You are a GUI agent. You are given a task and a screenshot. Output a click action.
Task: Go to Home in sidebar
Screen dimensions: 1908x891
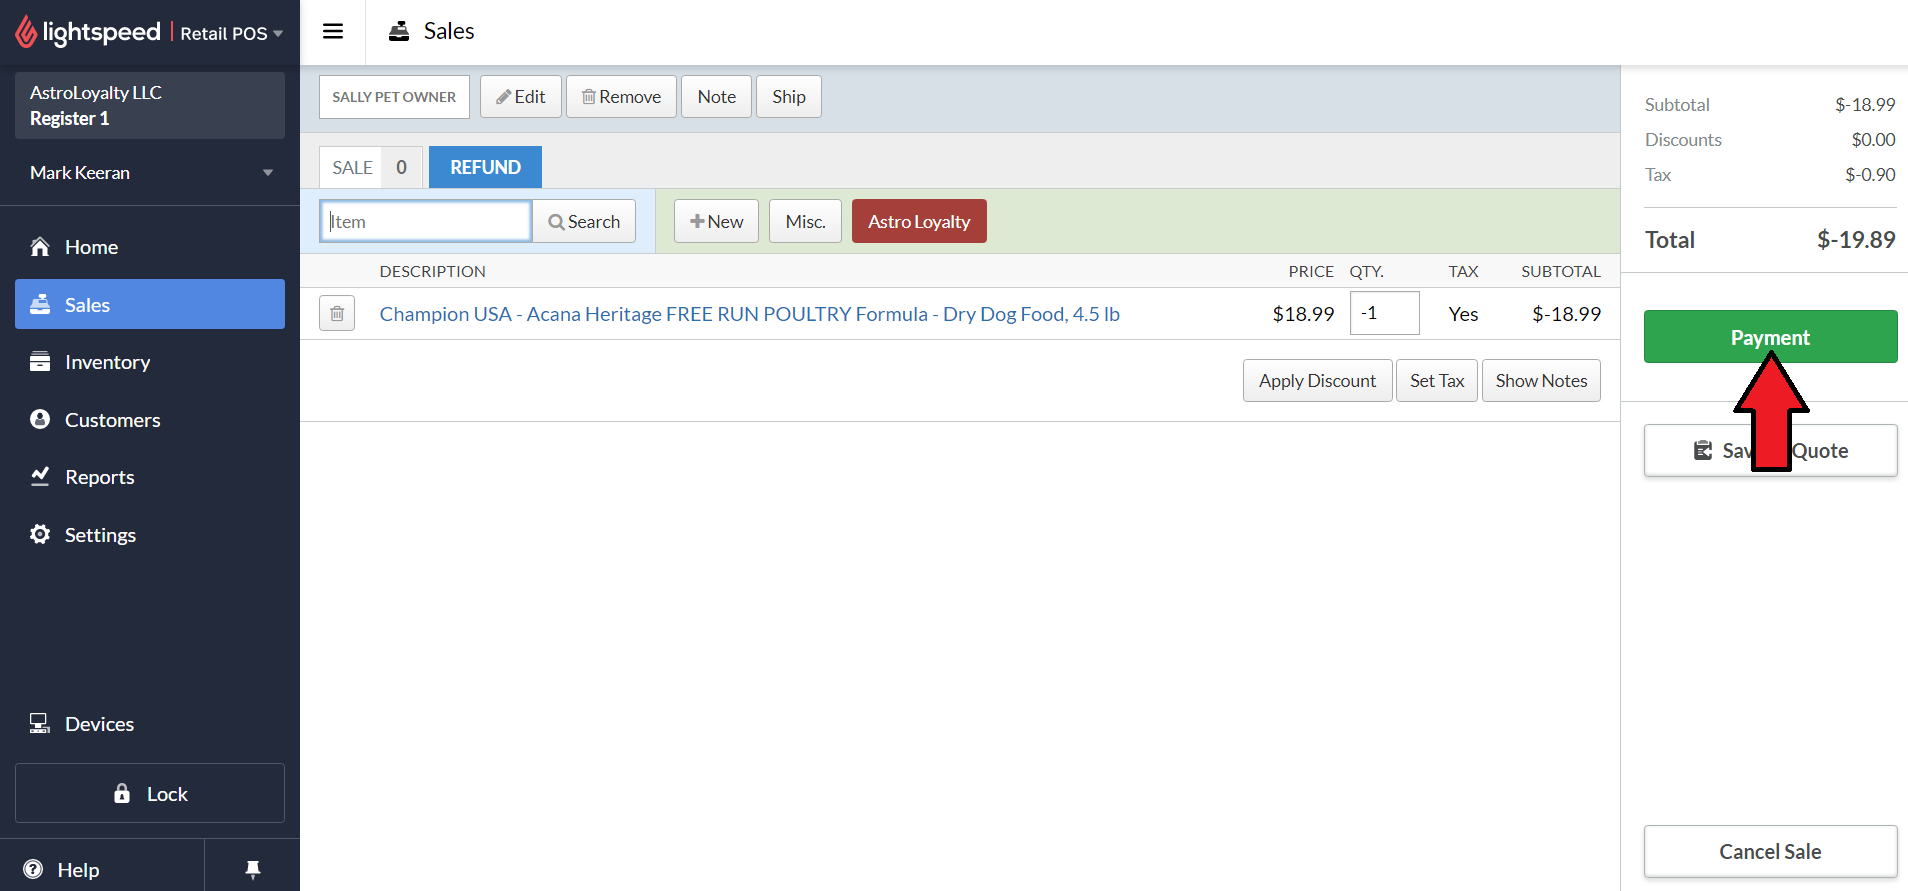(x=150, y=247)
